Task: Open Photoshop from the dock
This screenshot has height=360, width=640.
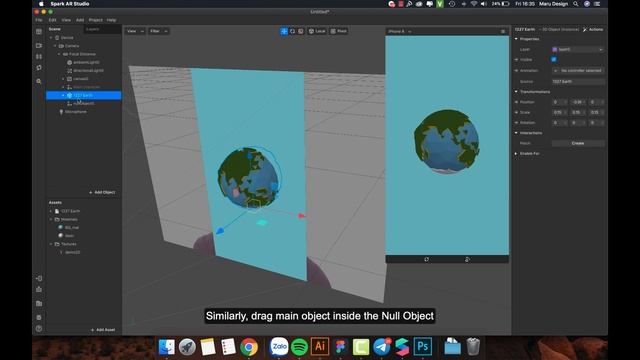Action: coord(422,347)
